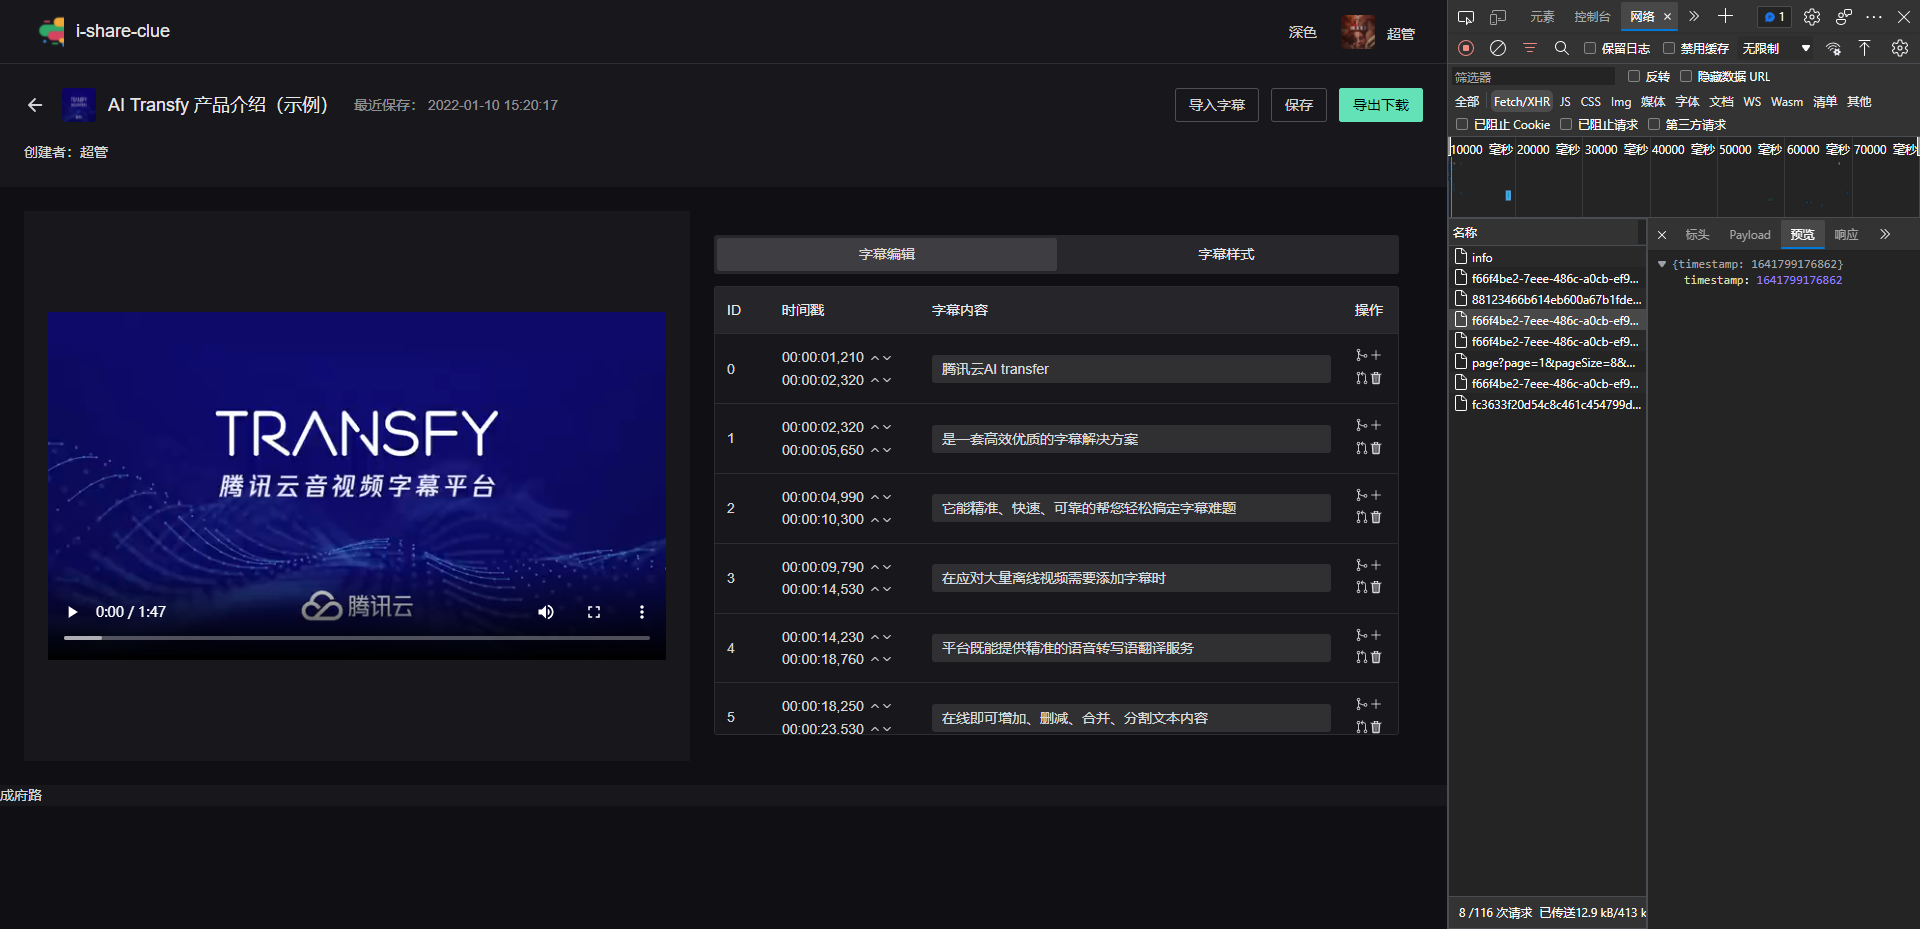The image size is (1920, 929).
Task: Check 已阻止请求 checkbox
Action: [1566, 124]
